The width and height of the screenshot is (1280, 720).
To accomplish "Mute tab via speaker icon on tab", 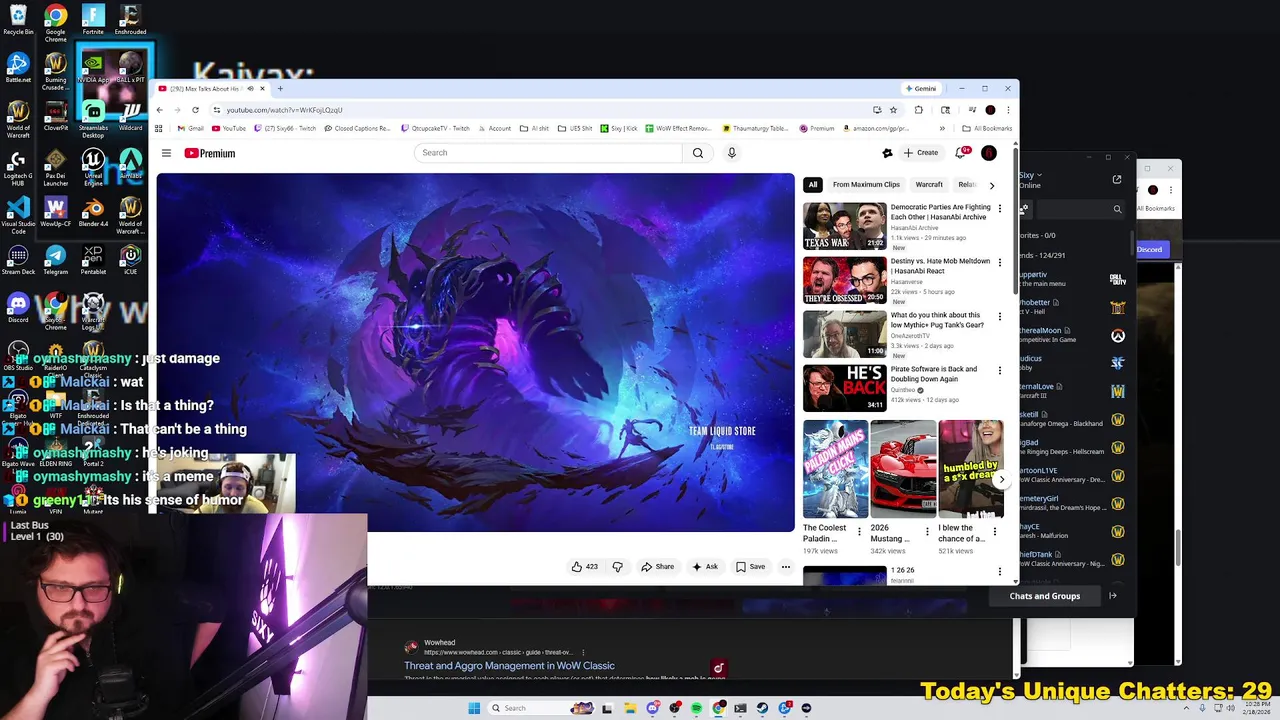I will pos(250,89).
